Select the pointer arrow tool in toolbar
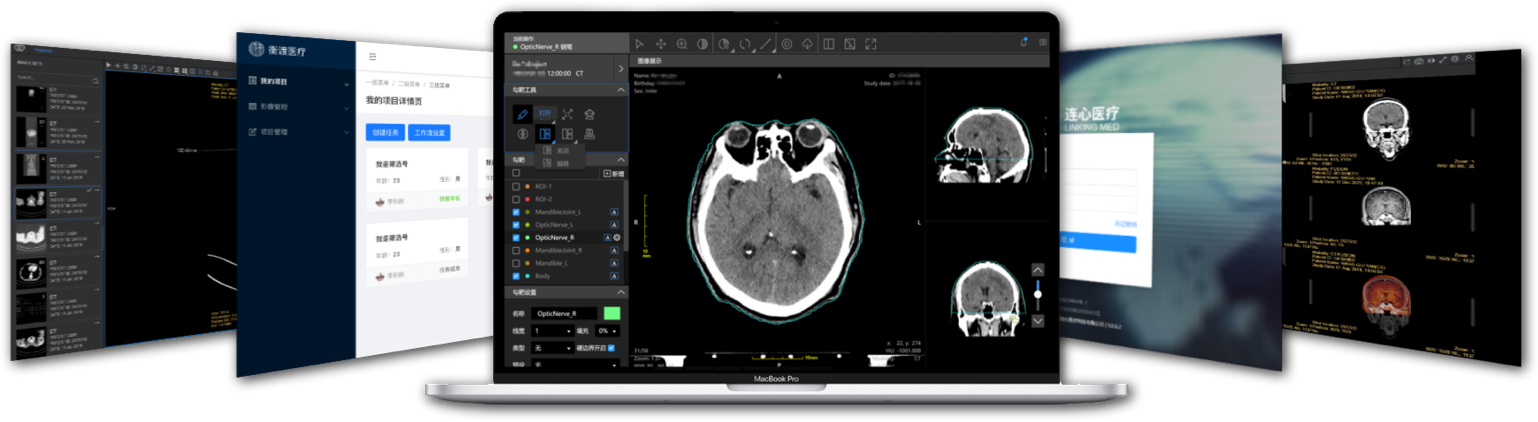 click(x=640, y=44)
